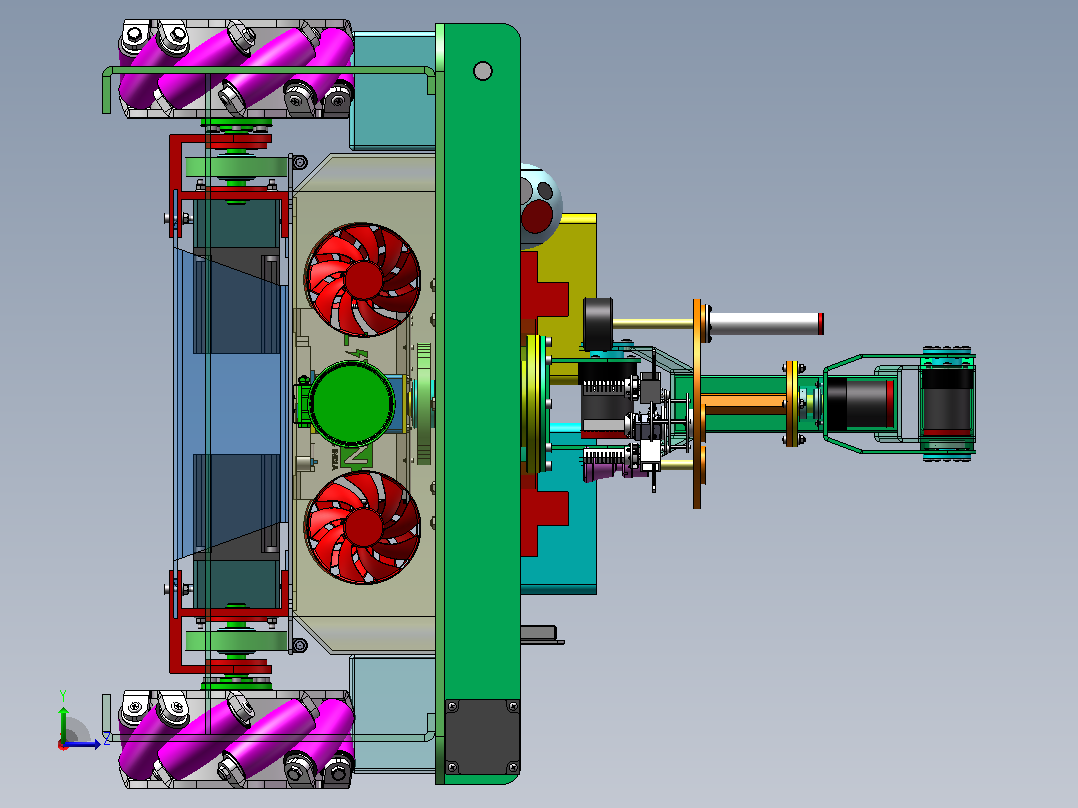Select the translucent blue panel between the wheels

click(x=230, y=403)
